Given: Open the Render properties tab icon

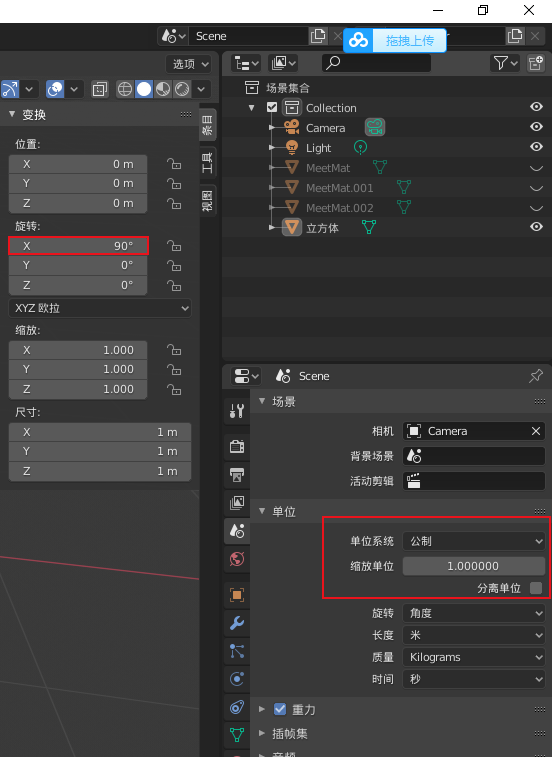Looking at the screenshot, I should pos(237,446).
